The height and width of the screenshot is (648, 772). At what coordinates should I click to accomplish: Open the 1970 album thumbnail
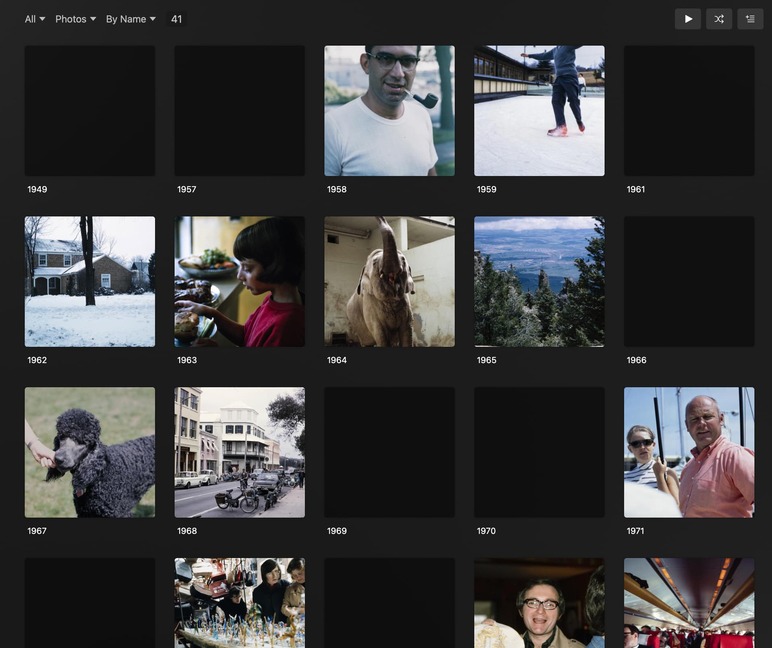click(x=539, y=452)
